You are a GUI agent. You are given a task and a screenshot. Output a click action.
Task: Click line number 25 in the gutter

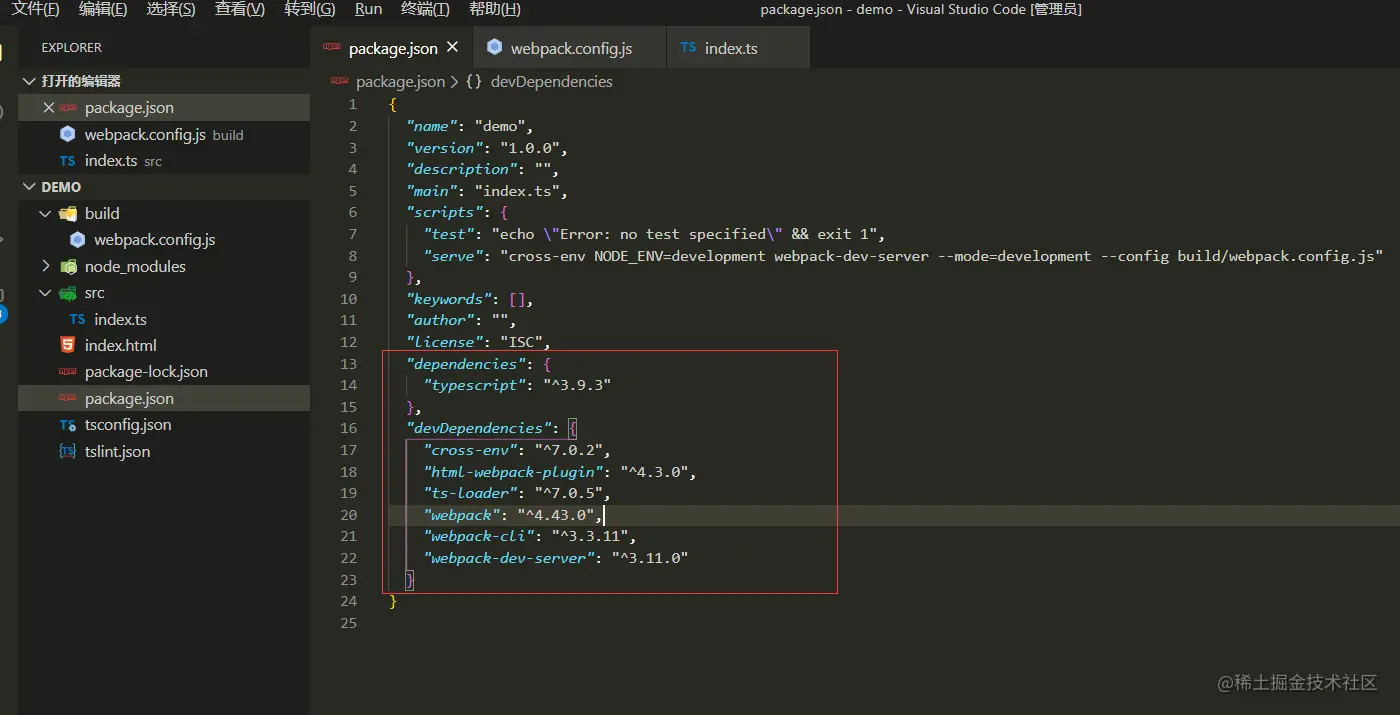348,623
